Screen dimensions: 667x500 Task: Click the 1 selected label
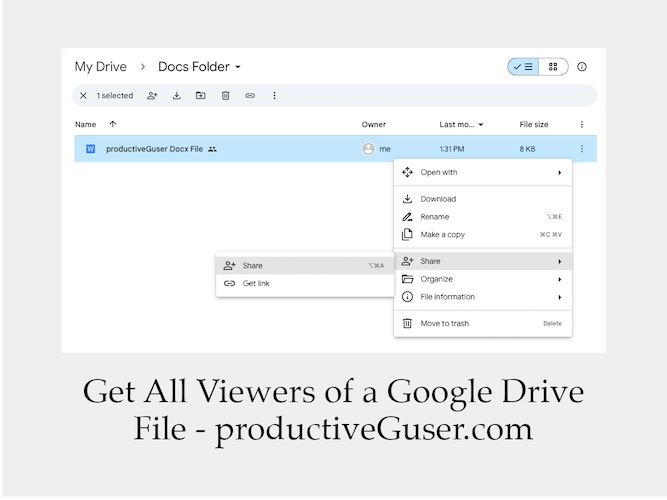point(115,96)
